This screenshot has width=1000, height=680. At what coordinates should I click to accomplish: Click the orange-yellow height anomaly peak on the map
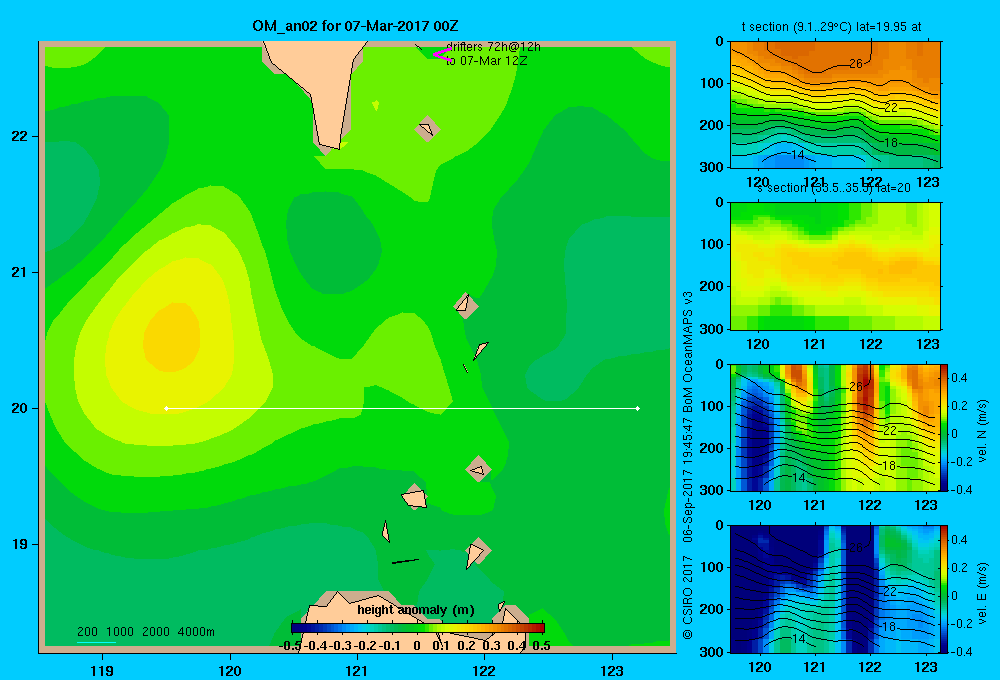(171, 337)
